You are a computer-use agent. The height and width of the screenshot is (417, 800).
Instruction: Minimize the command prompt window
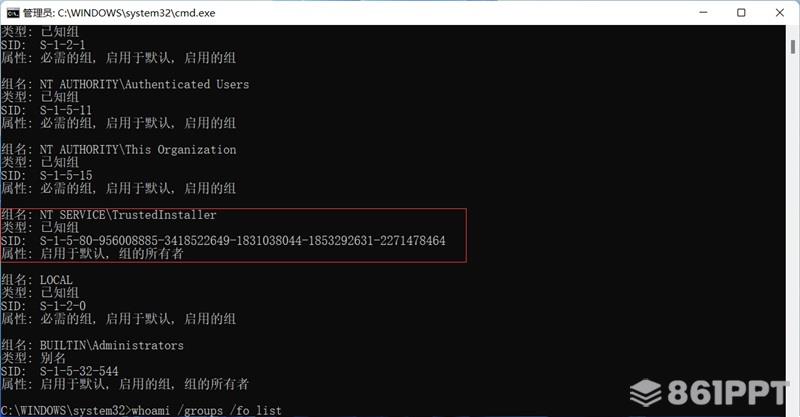(x=703, y=12)
